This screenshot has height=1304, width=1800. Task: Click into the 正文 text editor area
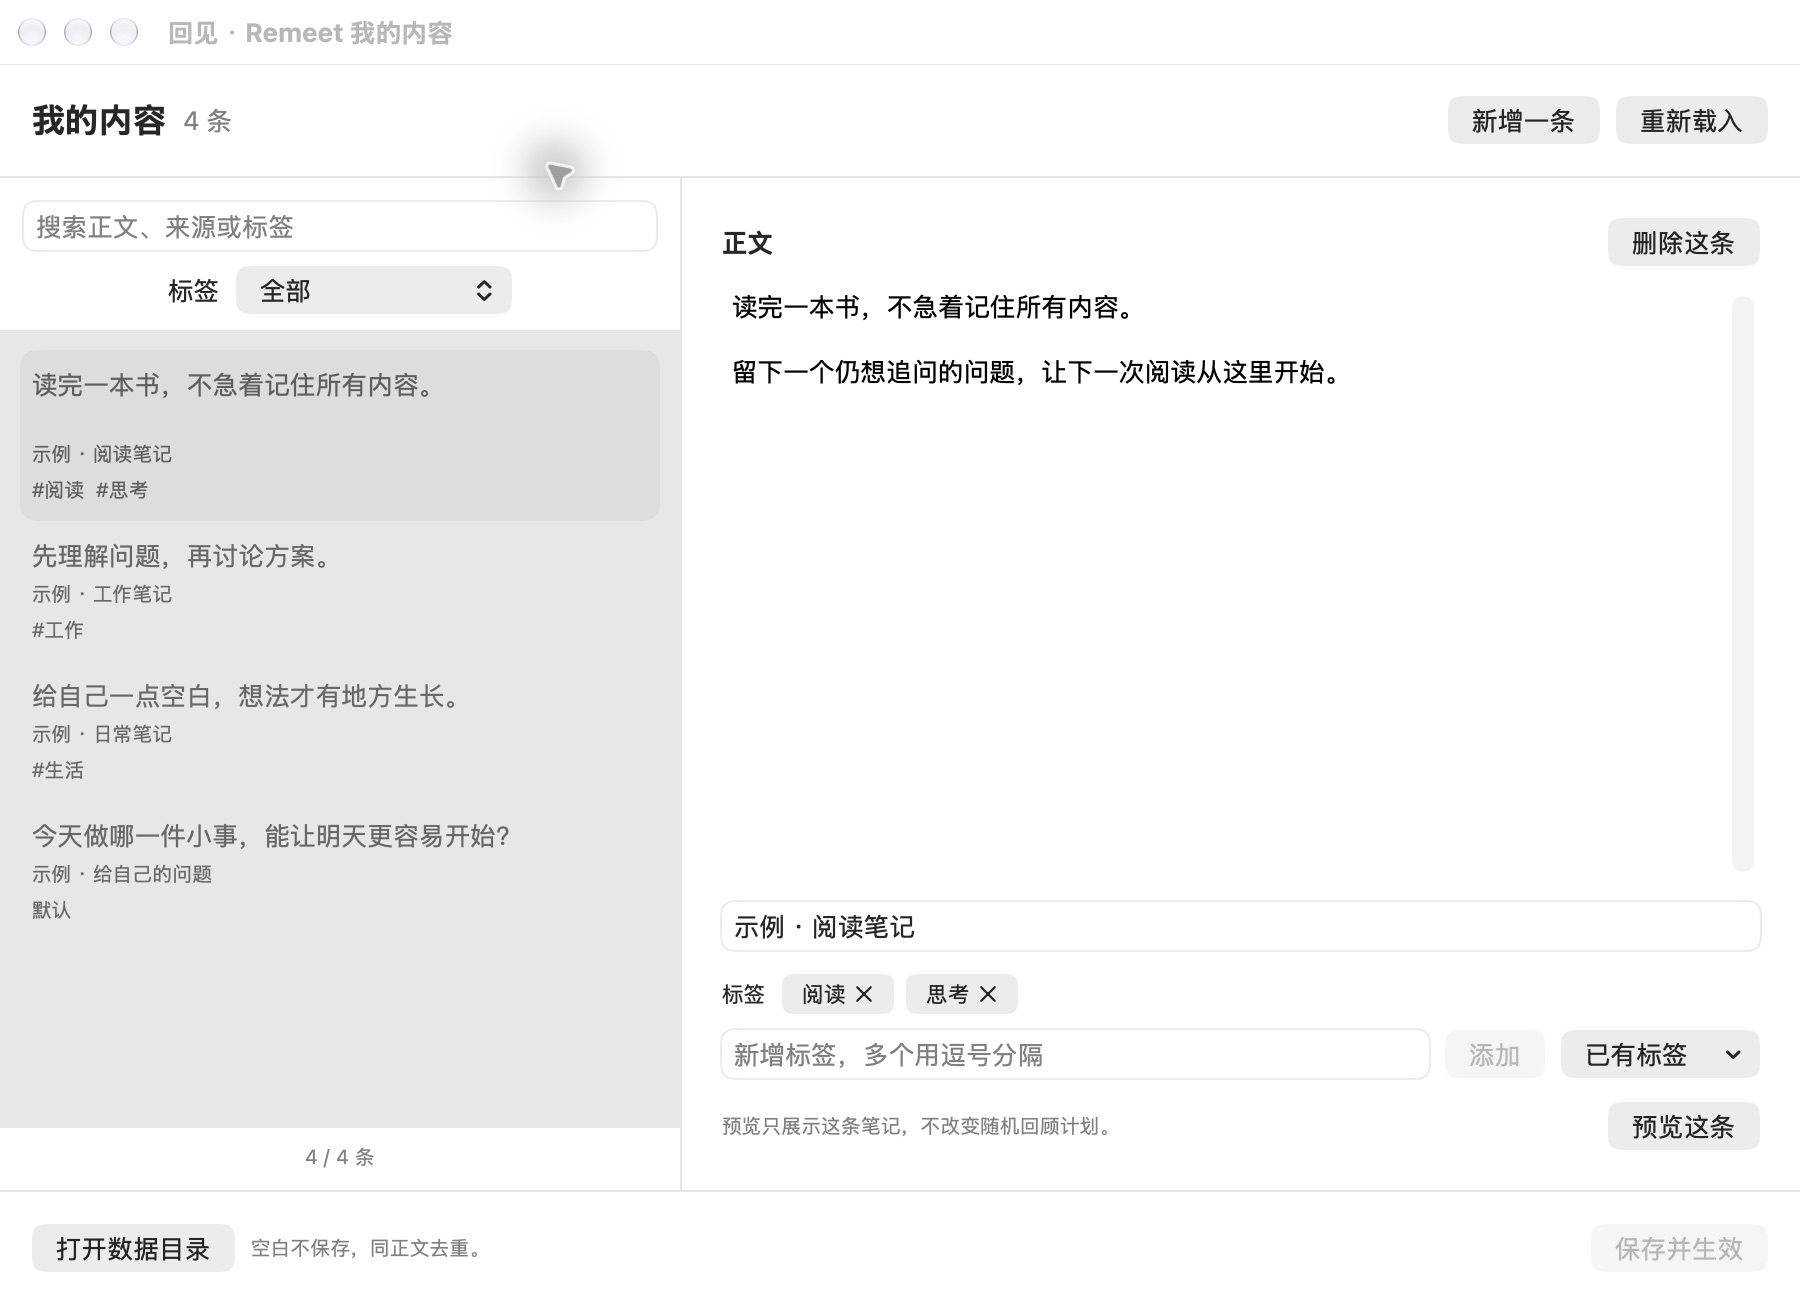(x=1225, y=582)
